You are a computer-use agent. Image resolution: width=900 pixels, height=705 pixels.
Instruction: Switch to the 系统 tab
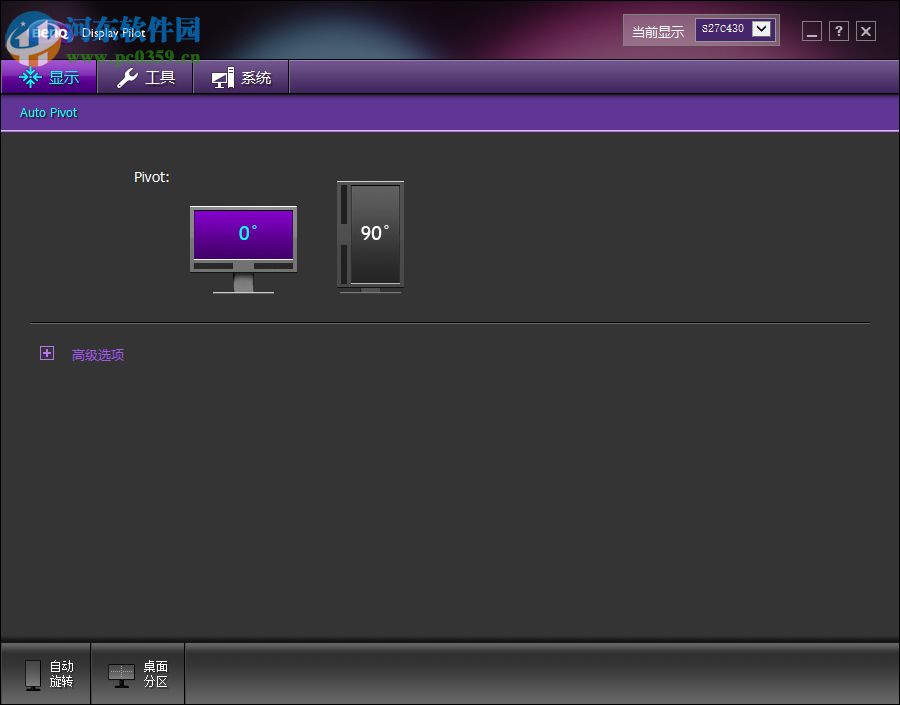click(x=241, y=76)
